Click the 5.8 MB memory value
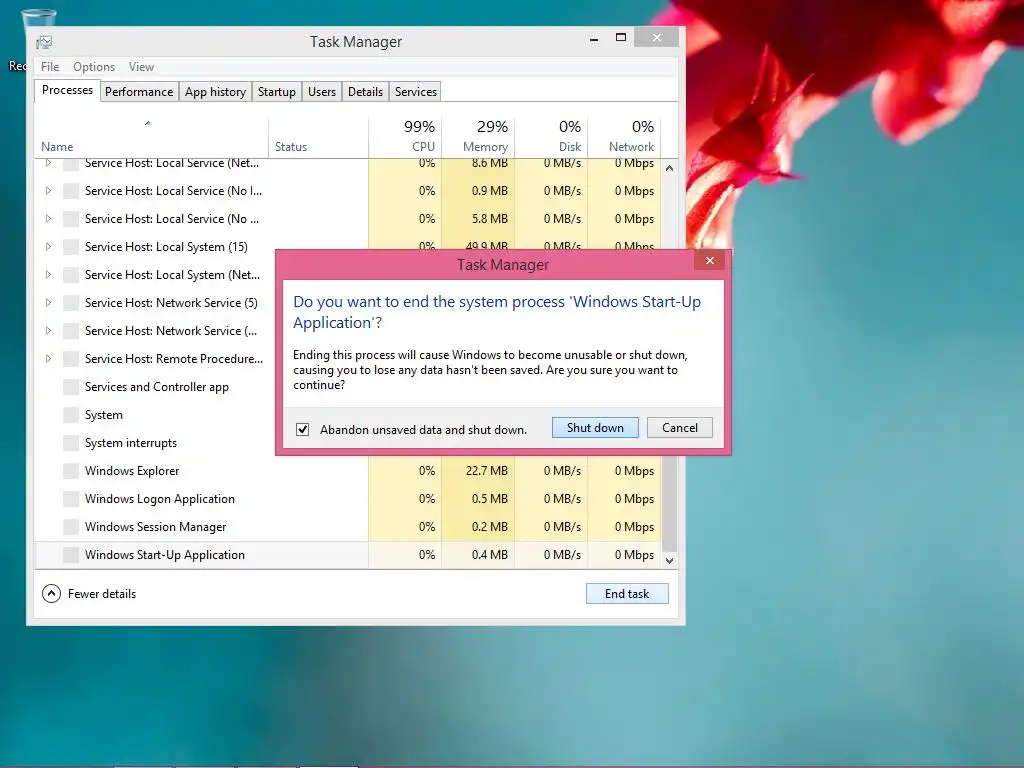 coord(490,219)
